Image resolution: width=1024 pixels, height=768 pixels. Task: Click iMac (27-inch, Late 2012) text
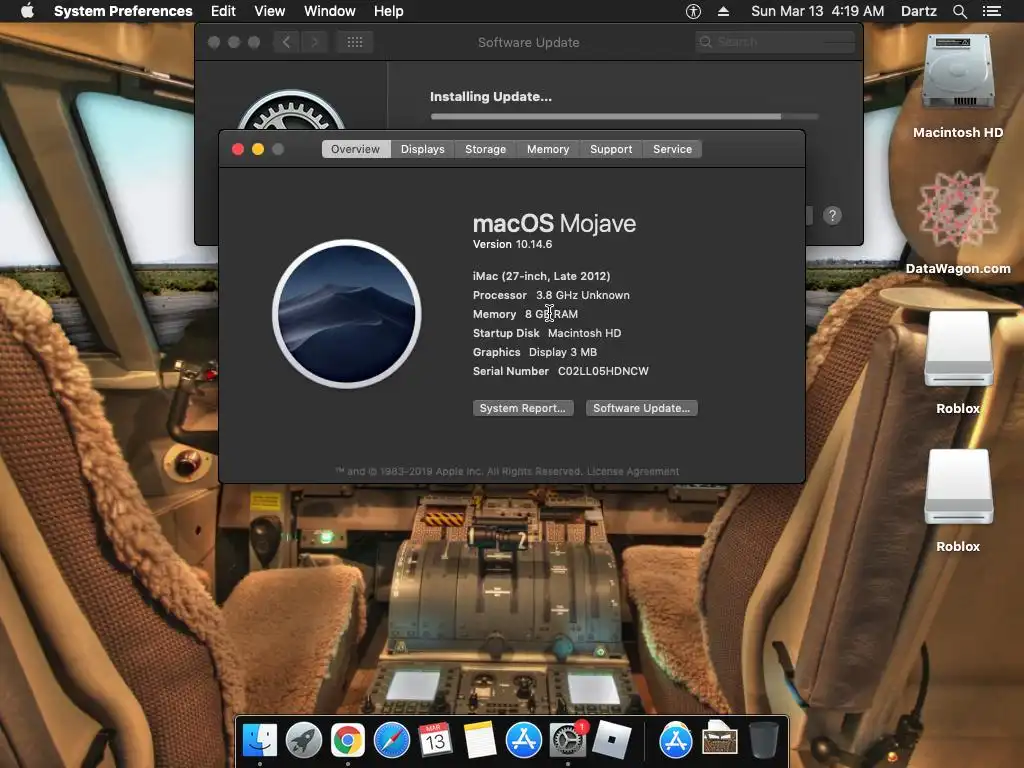(x=541, y=276)
